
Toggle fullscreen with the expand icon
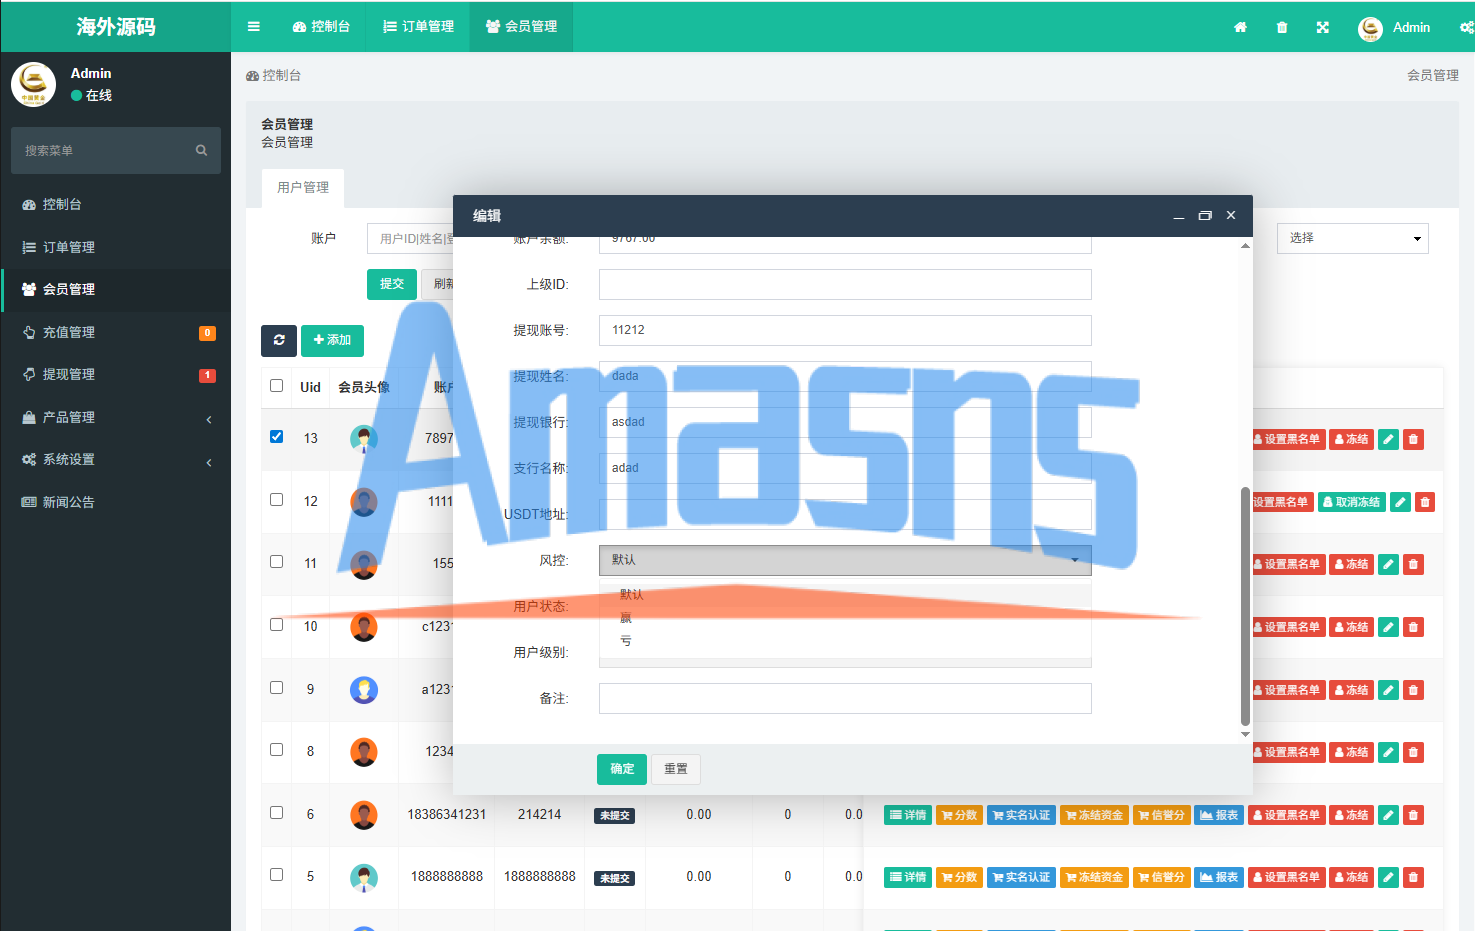1323,28
